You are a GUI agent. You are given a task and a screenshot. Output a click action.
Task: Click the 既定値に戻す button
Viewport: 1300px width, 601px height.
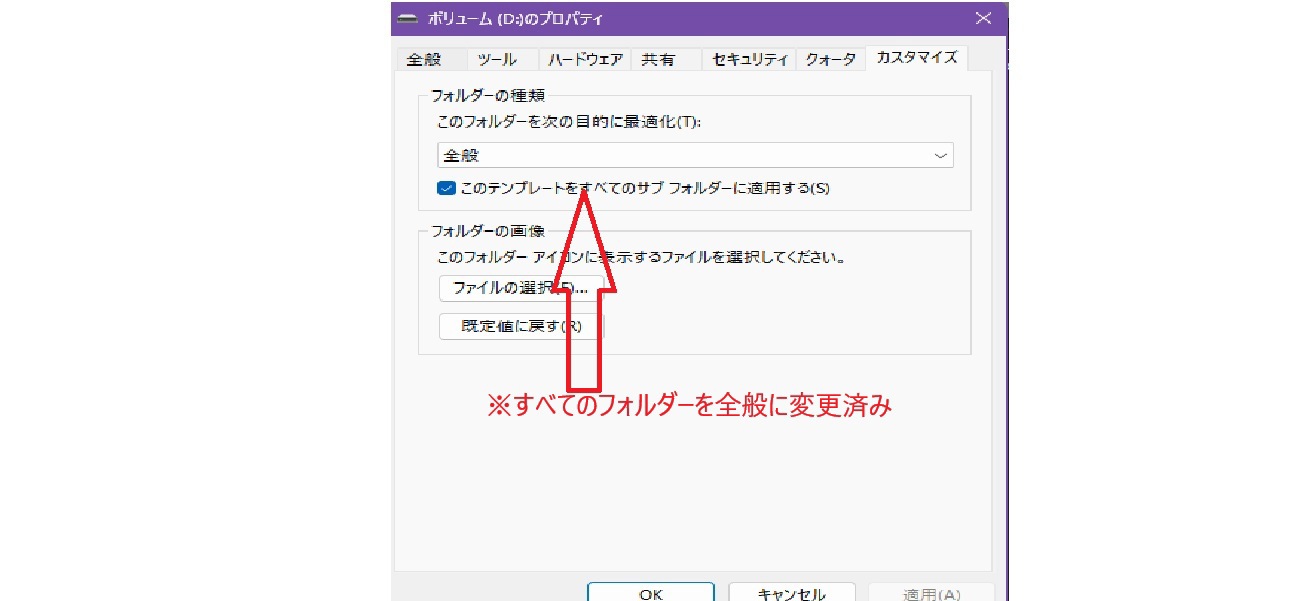pyautogui.click(x=521, y=326)
